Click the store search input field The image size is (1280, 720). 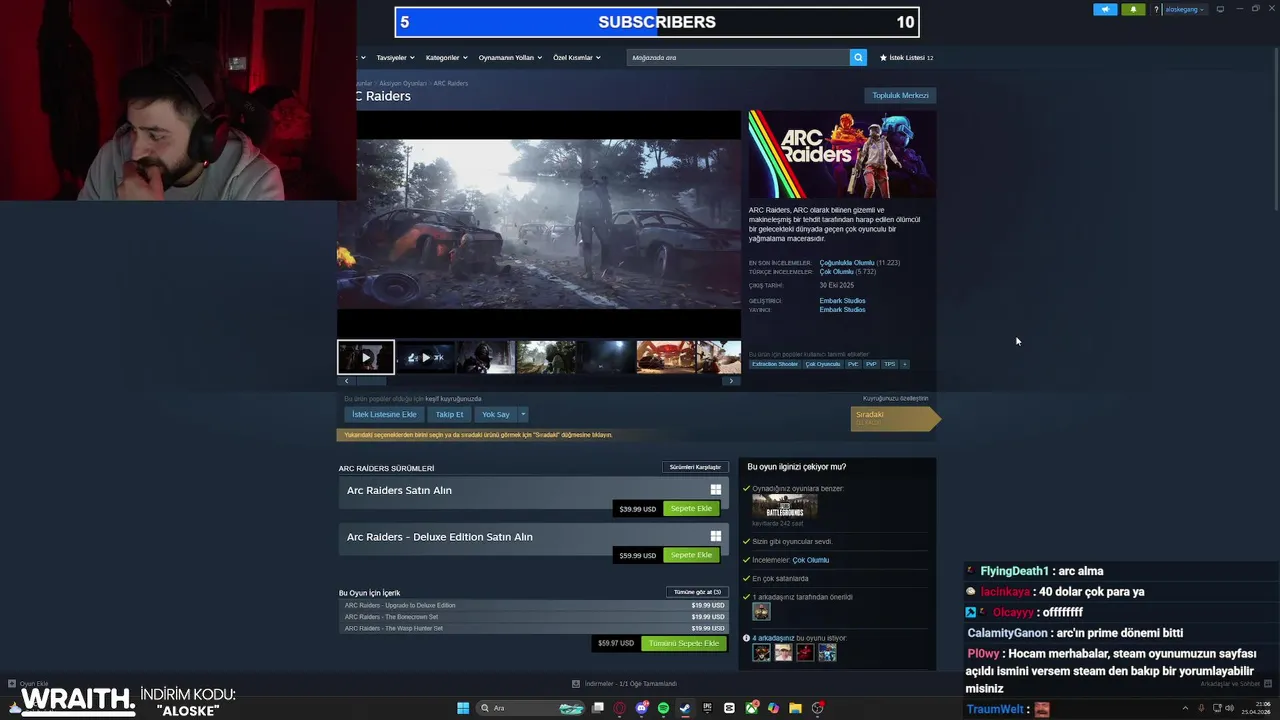738,57
